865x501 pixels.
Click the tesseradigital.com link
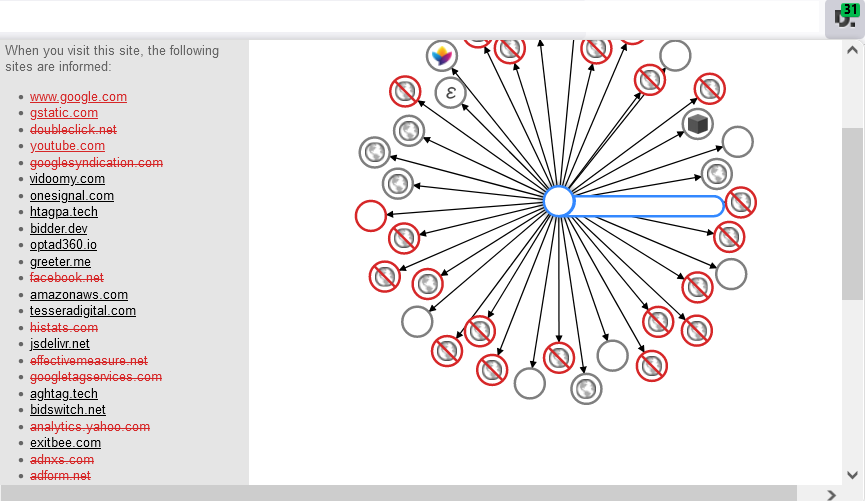point(83,311)
